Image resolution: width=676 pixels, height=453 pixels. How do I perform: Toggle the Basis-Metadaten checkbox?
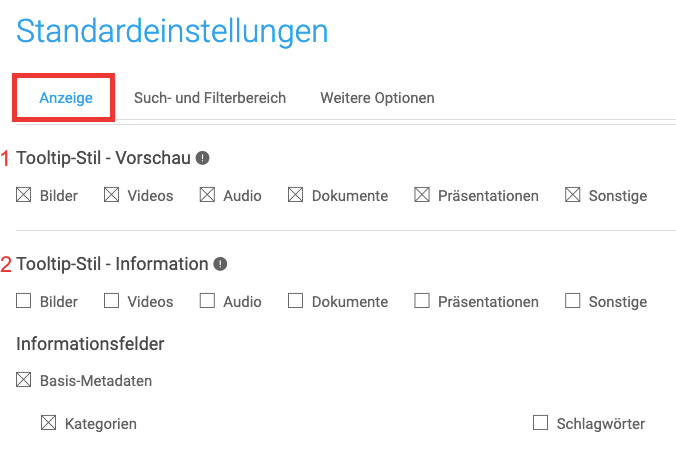pos(24,380)
